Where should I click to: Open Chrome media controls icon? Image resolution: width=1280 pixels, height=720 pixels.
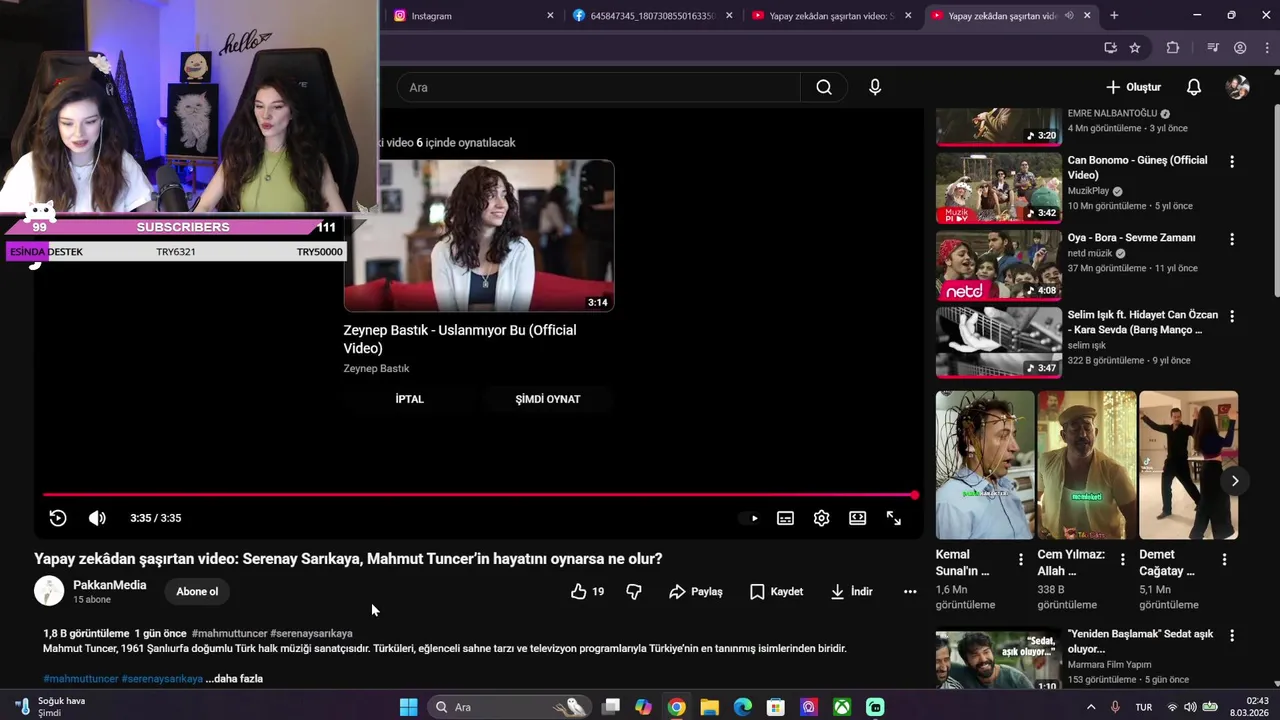(1213, 47)
